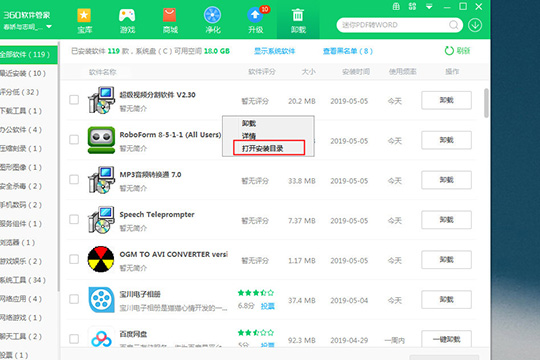Click the RoboForm robot icon

101,140
